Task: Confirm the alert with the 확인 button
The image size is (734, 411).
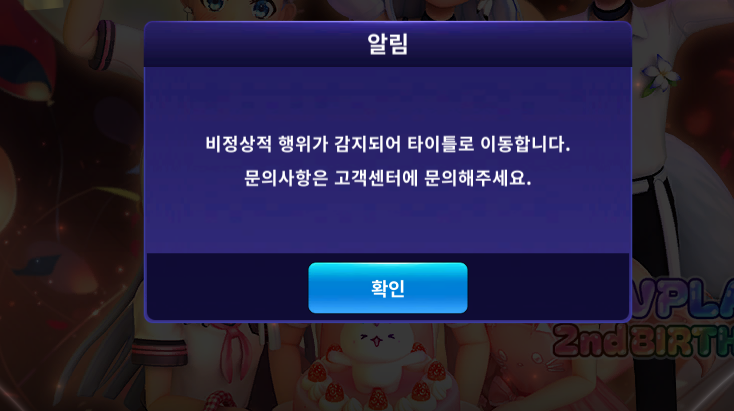Action: pyautogui.click(x=388, y=287)
